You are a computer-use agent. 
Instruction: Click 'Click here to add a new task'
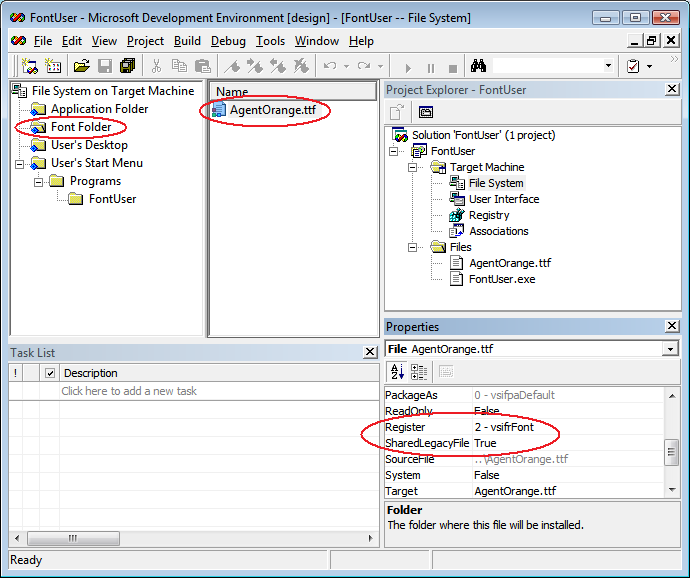pyautogui.click(x=129, y=391)
